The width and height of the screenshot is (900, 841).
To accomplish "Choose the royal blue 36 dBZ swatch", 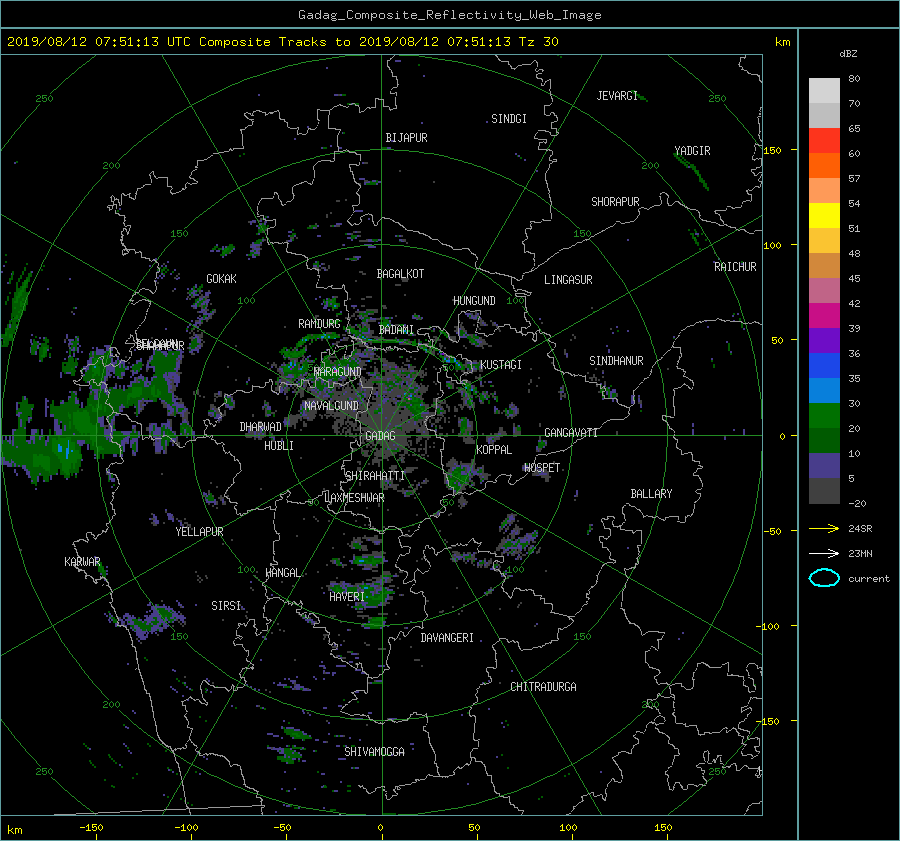I will 824,365.
